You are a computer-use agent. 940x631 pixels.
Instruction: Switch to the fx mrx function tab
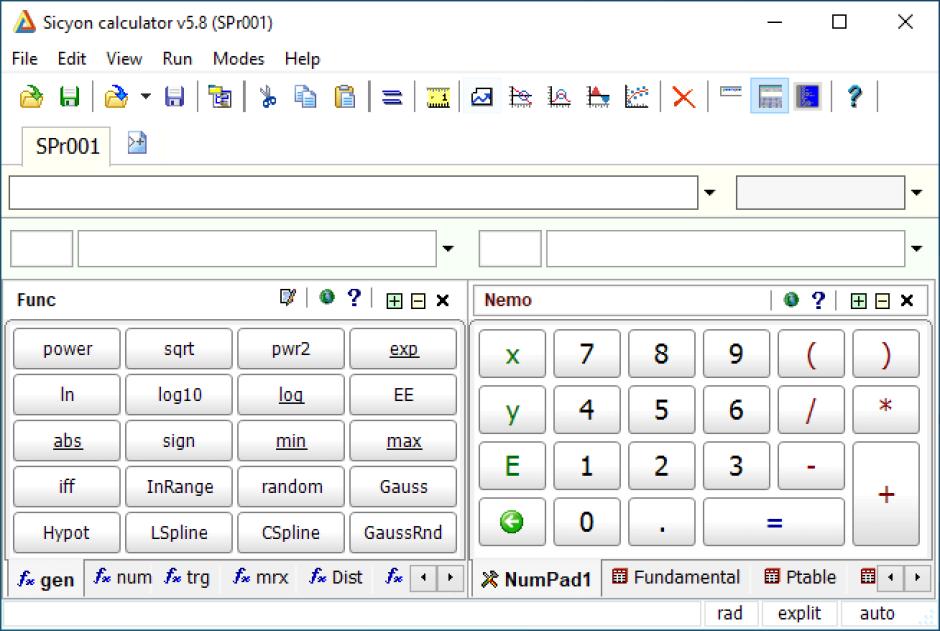pyautogui.click(x=261, y=577)
